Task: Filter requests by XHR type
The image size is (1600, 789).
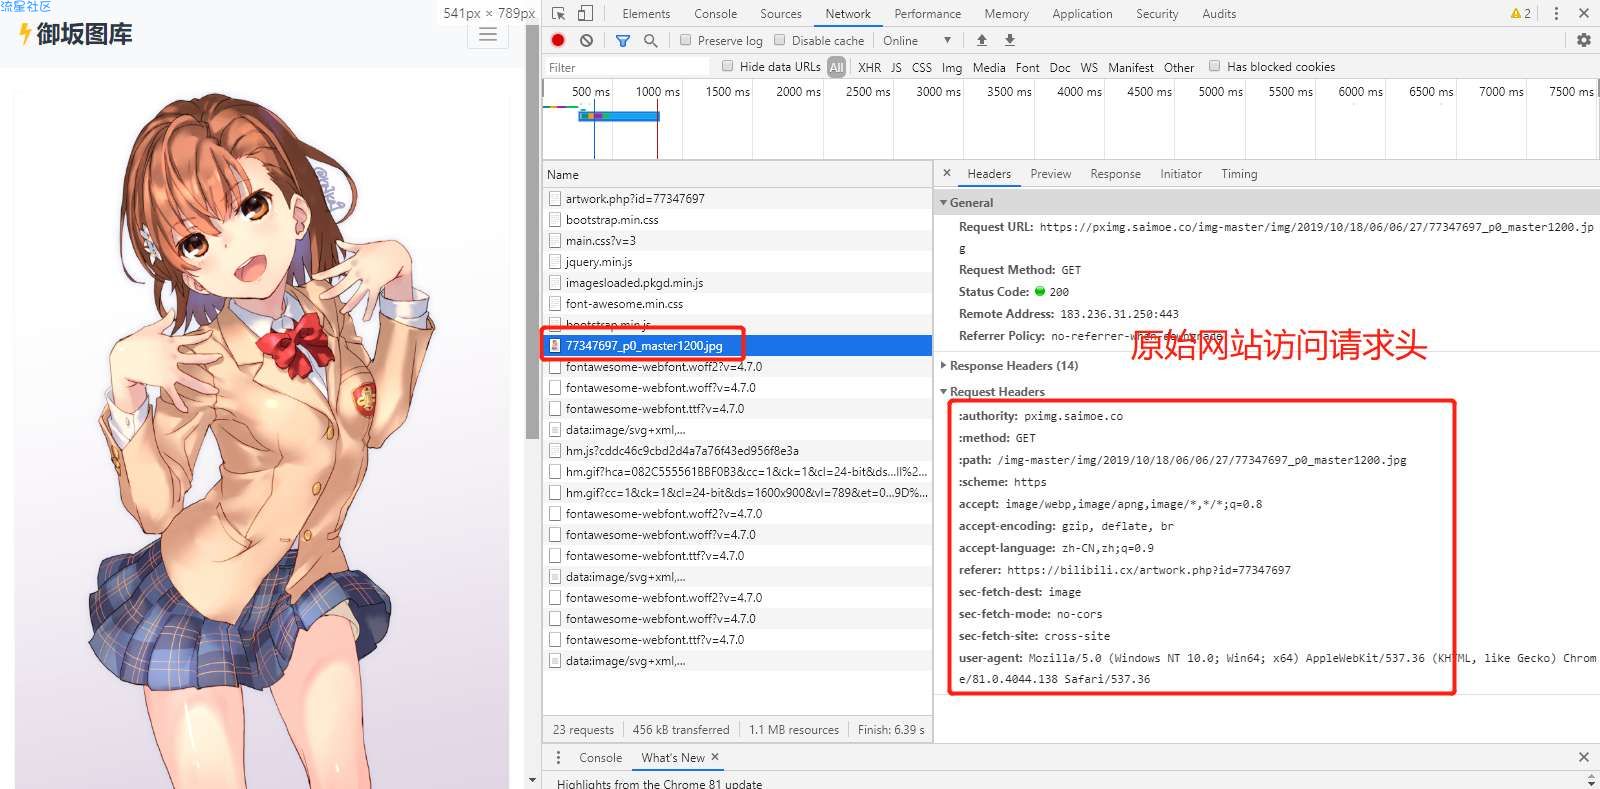Action: point(870,67)
